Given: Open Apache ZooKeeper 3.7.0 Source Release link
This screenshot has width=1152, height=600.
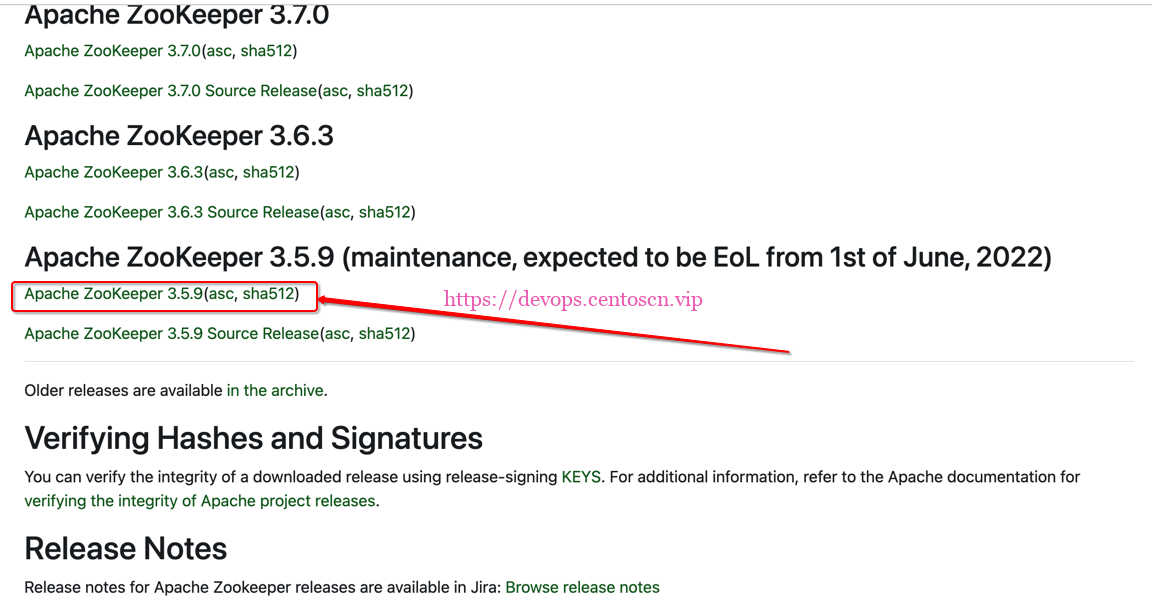Looking at the screenshot, I should coord(170,91).
